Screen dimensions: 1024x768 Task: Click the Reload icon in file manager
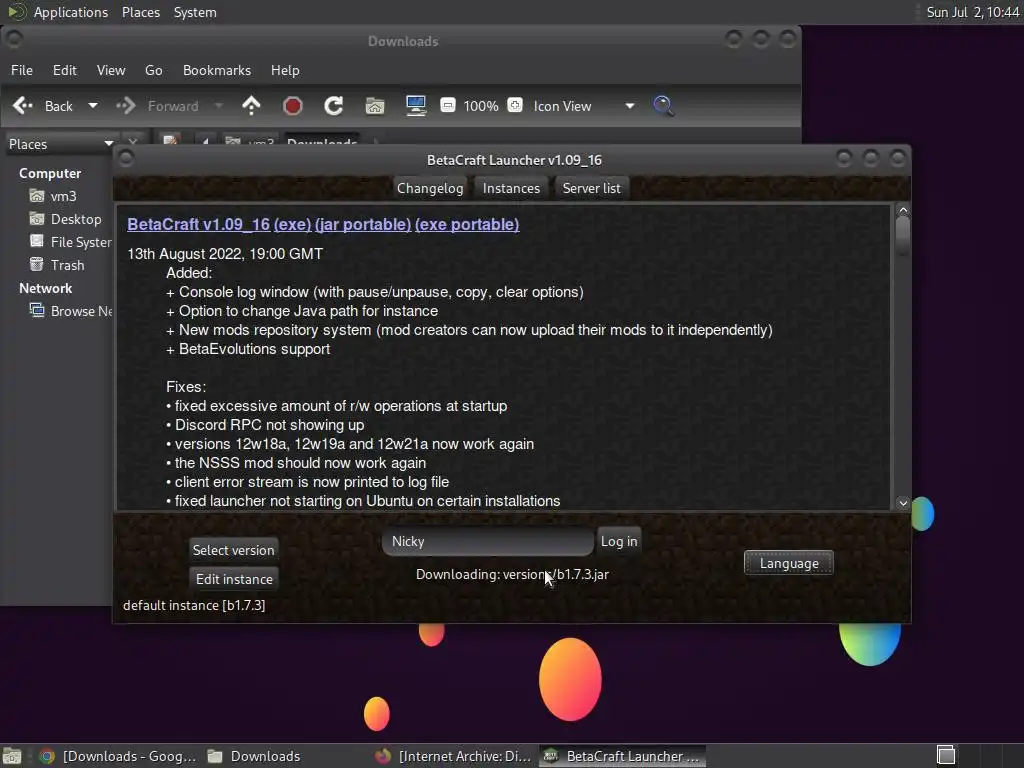pyautogui.click(x=334, y=106)
